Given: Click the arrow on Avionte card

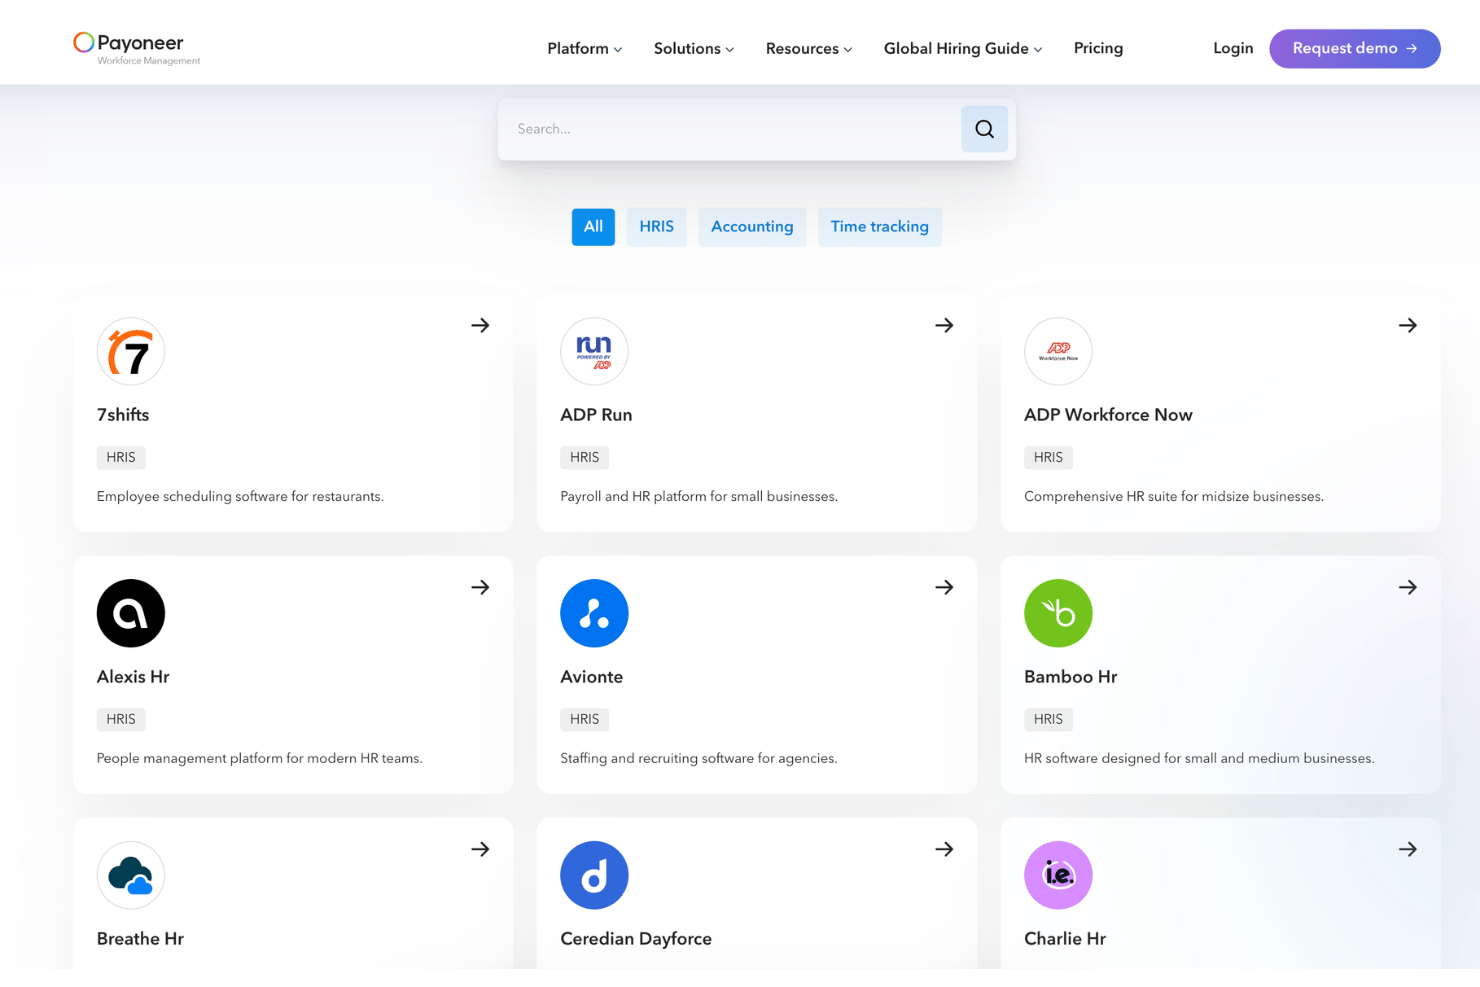Looking at the screenshot, I should pyautogui.click(x=944, y=587).
